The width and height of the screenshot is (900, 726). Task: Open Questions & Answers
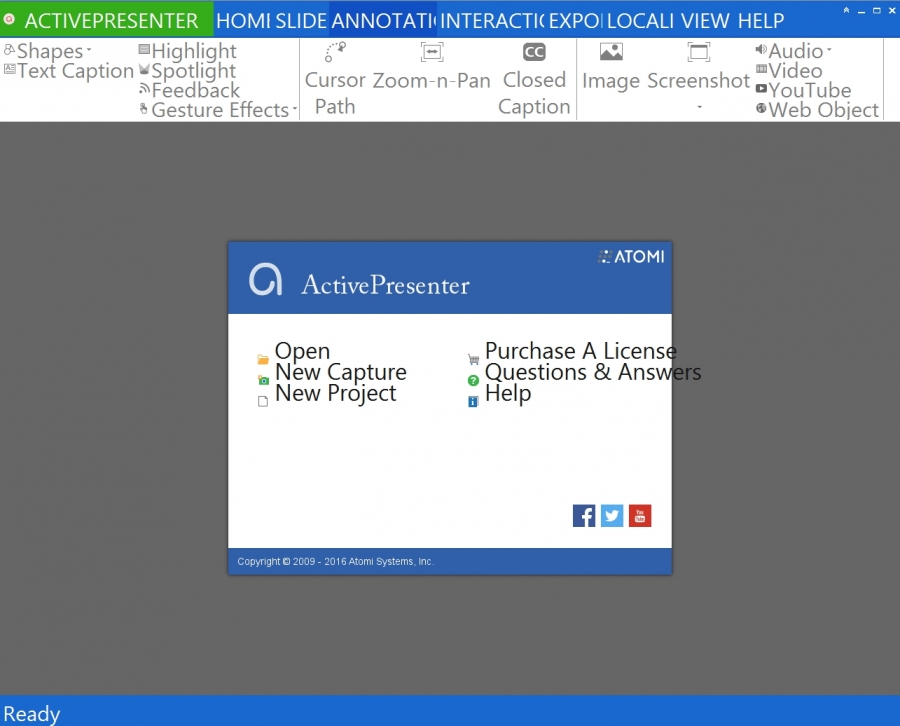click(x=584, y=372)
